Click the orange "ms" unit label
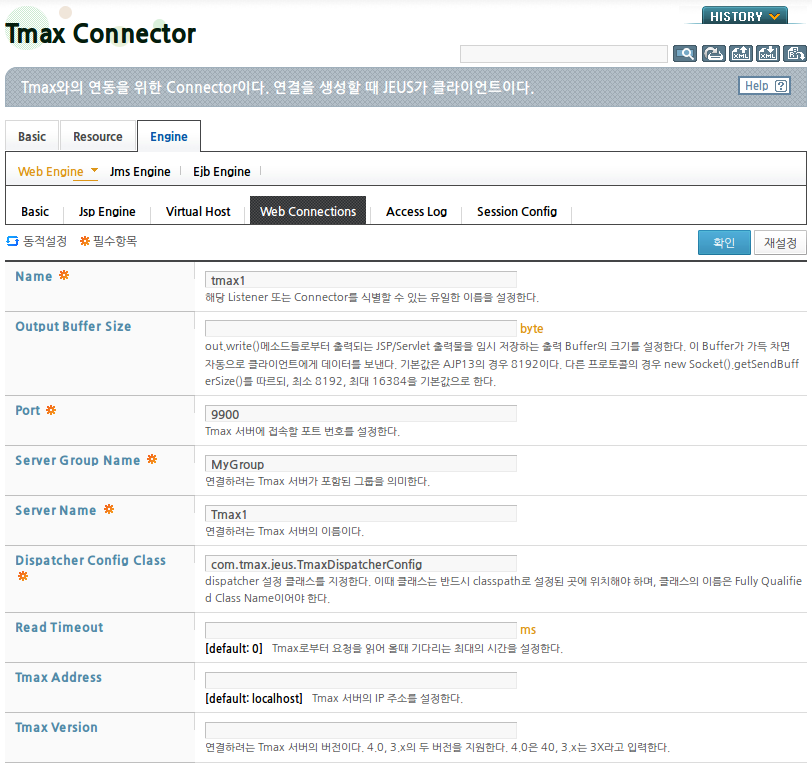 pyautogui.click(x=528, y=630)
